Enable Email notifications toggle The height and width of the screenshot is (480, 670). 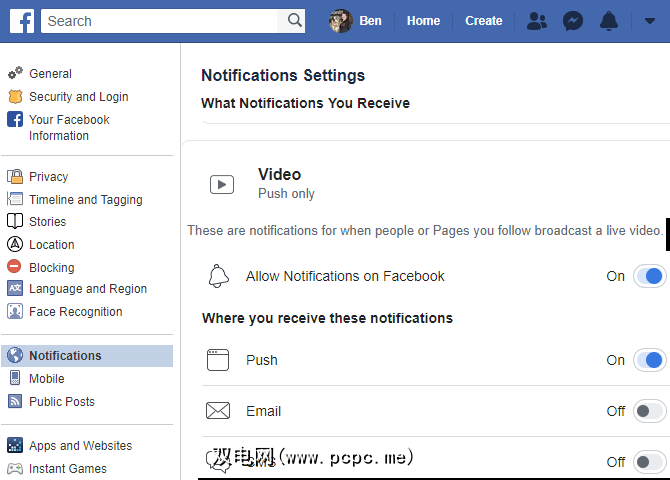pos(649,411)
